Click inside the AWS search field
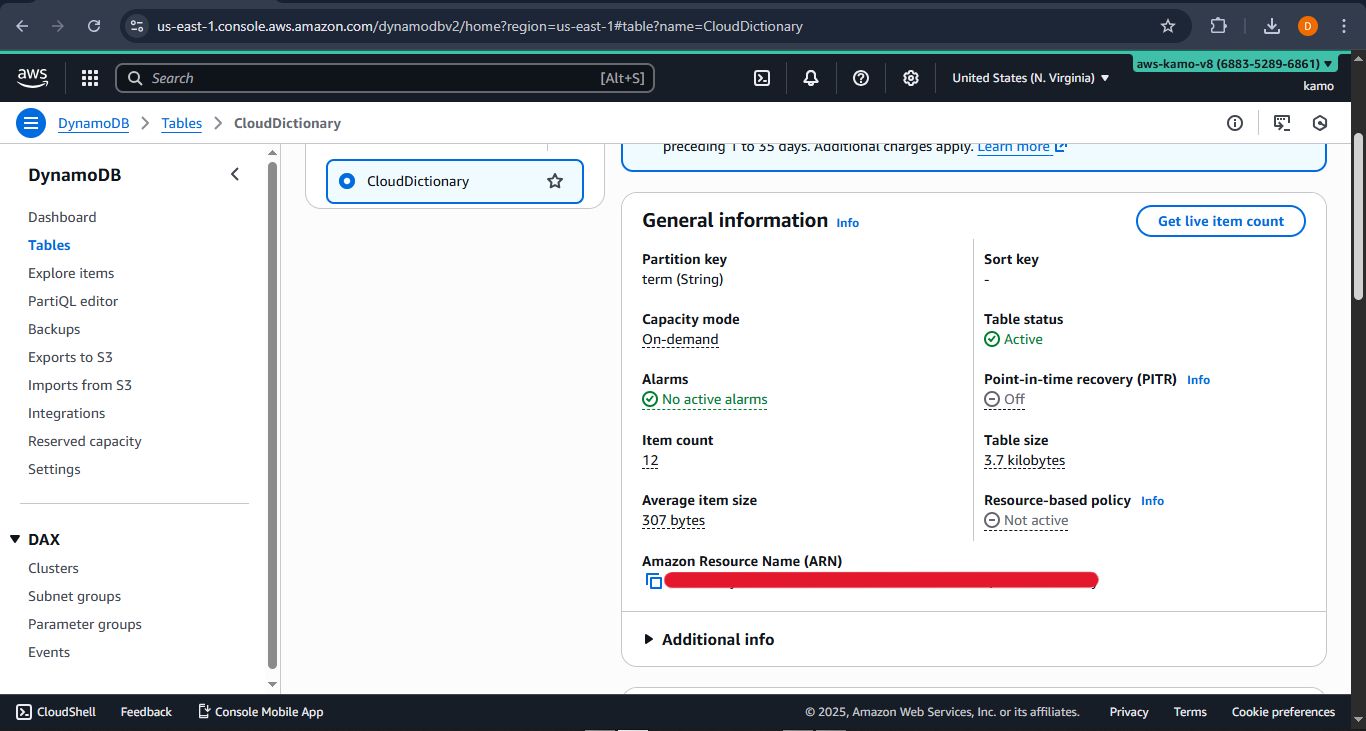Viewport: 1366px width, 731px height. pyautogui.click(x=385, y=77)
